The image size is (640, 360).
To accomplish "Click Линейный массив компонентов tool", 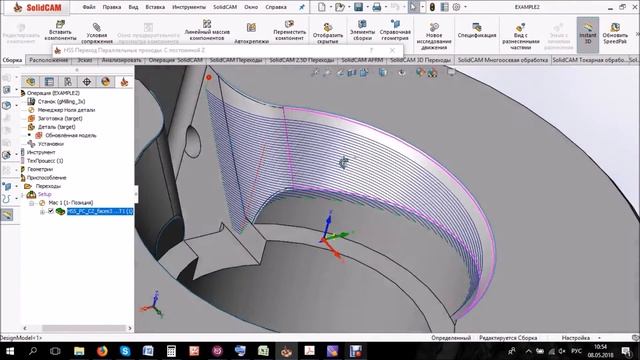I will 207,30.
